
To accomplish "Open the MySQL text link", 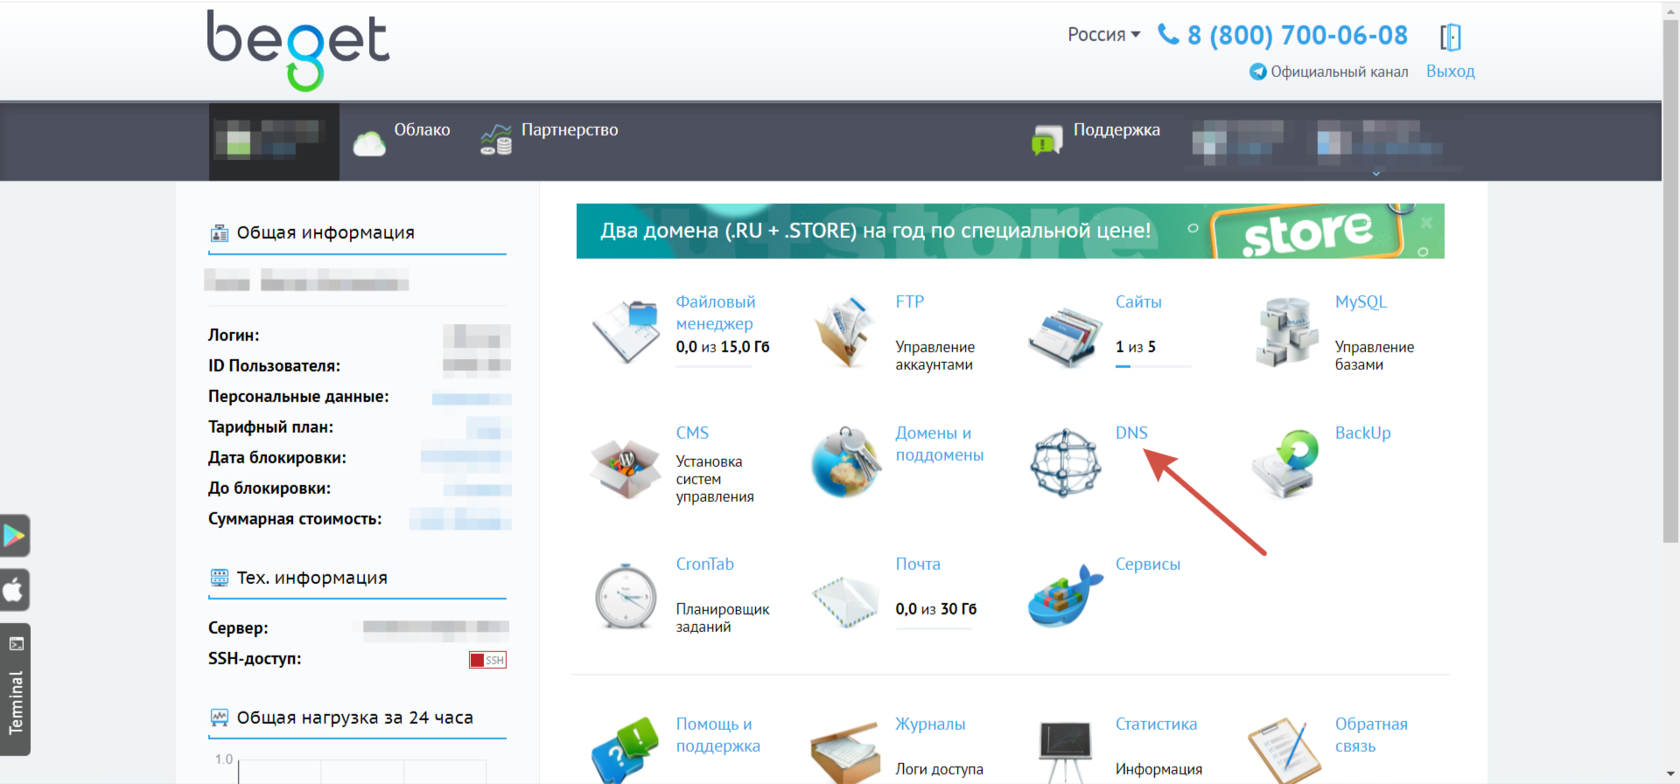I will (1360, 302).
